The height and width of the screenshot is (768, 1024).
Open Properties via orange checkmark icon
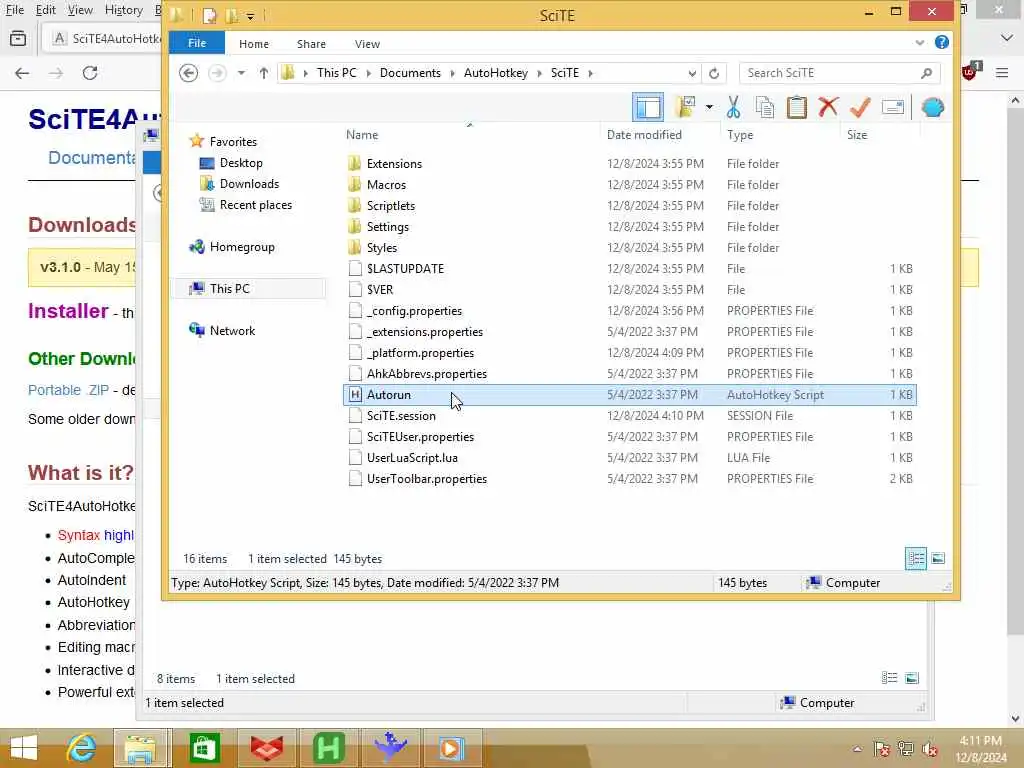(860, 107)
